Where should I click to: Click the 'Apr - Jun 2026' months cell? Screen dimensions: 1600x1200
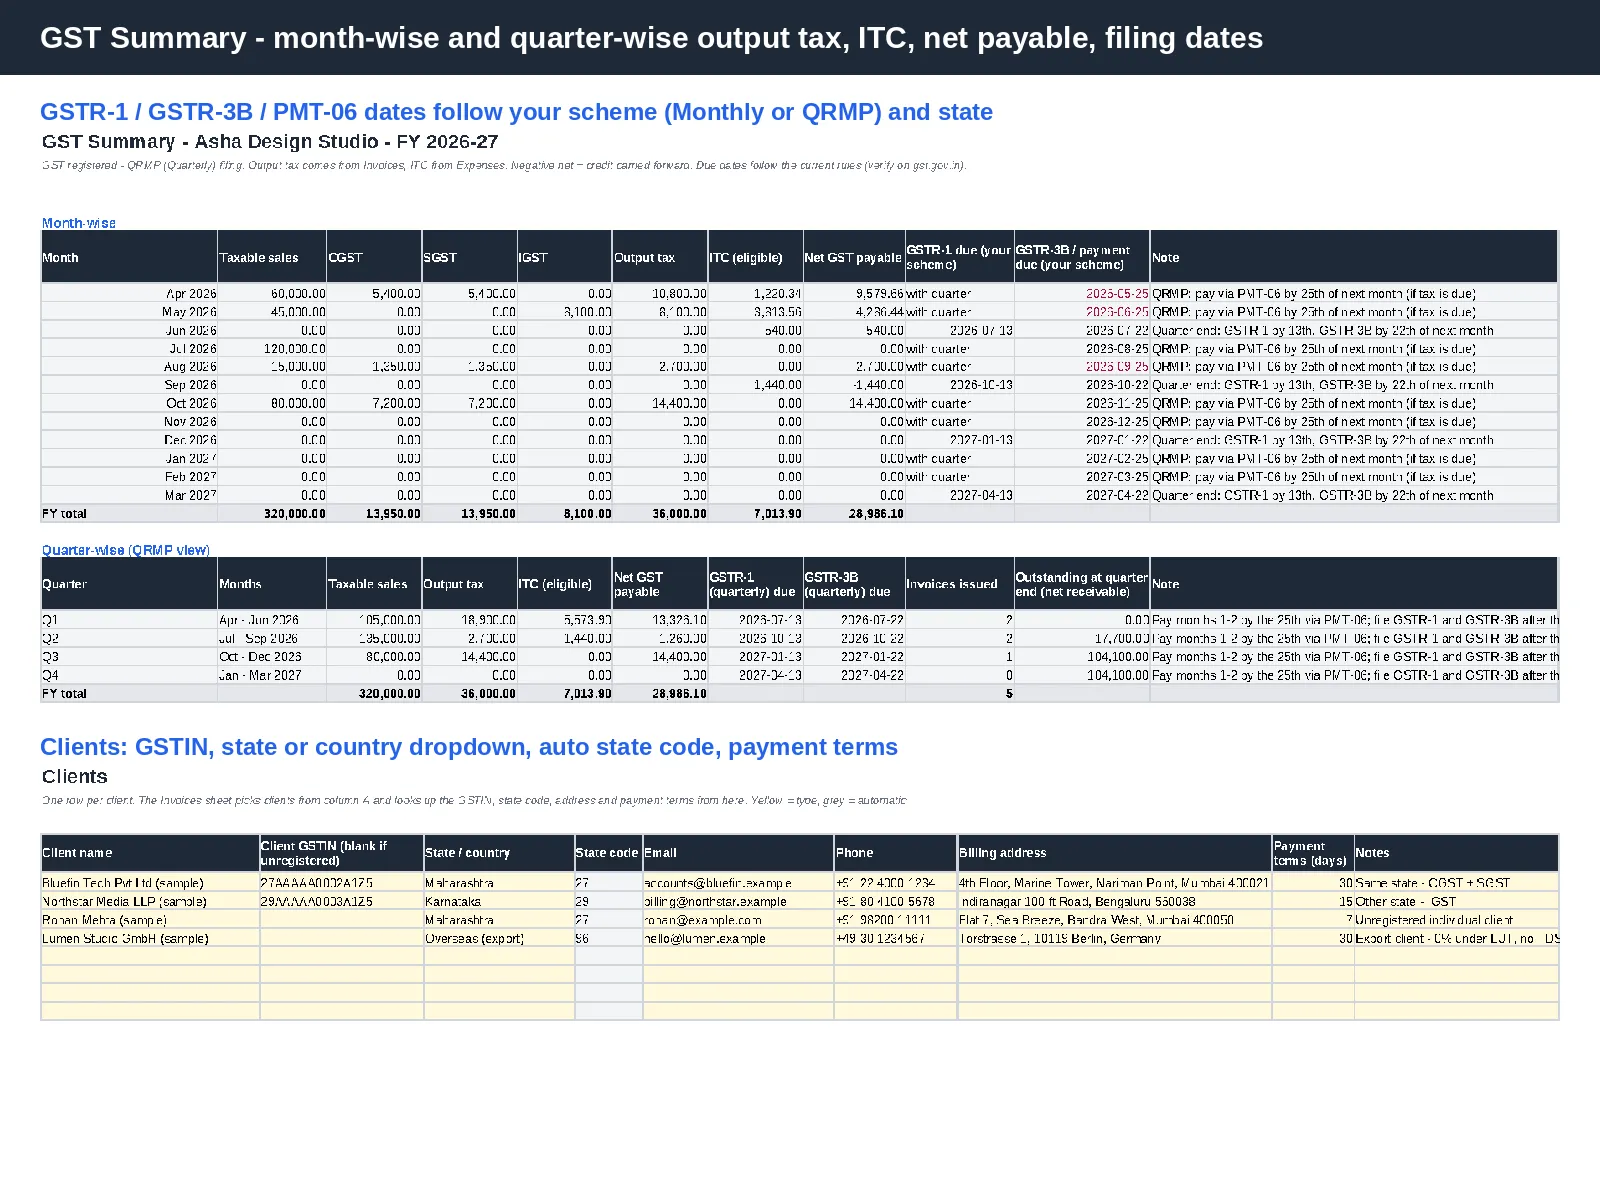[272, 620]
